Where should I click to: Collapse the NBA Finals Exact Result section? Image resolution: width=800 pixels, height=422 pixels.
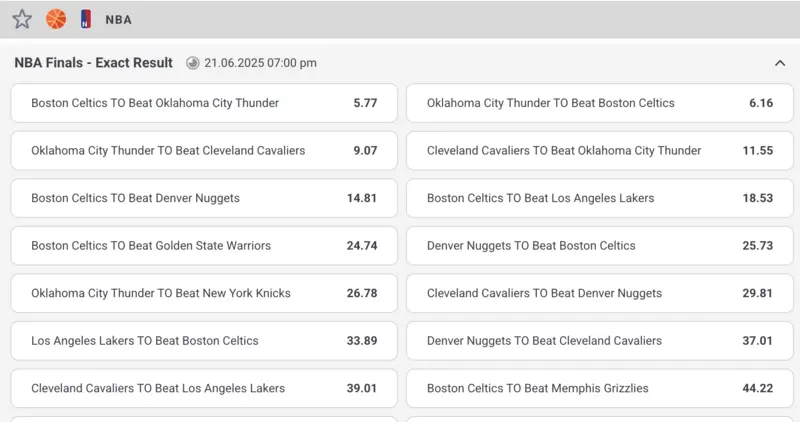point(780,63)
